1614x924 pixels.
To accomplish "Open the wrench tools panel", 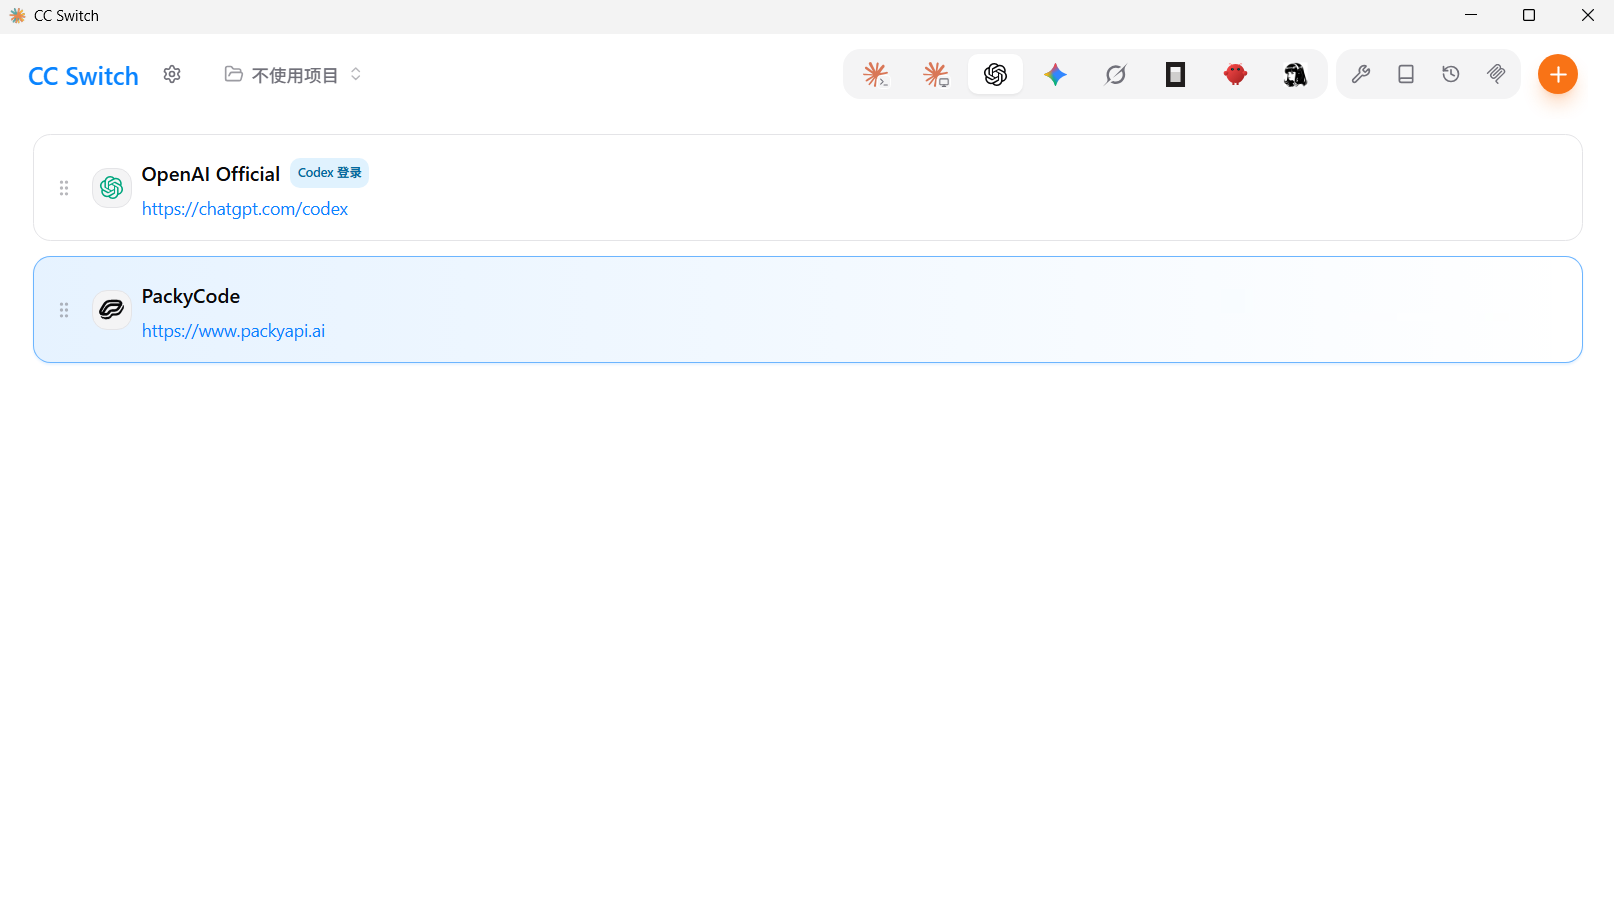I will click(x=1361, y=74).
